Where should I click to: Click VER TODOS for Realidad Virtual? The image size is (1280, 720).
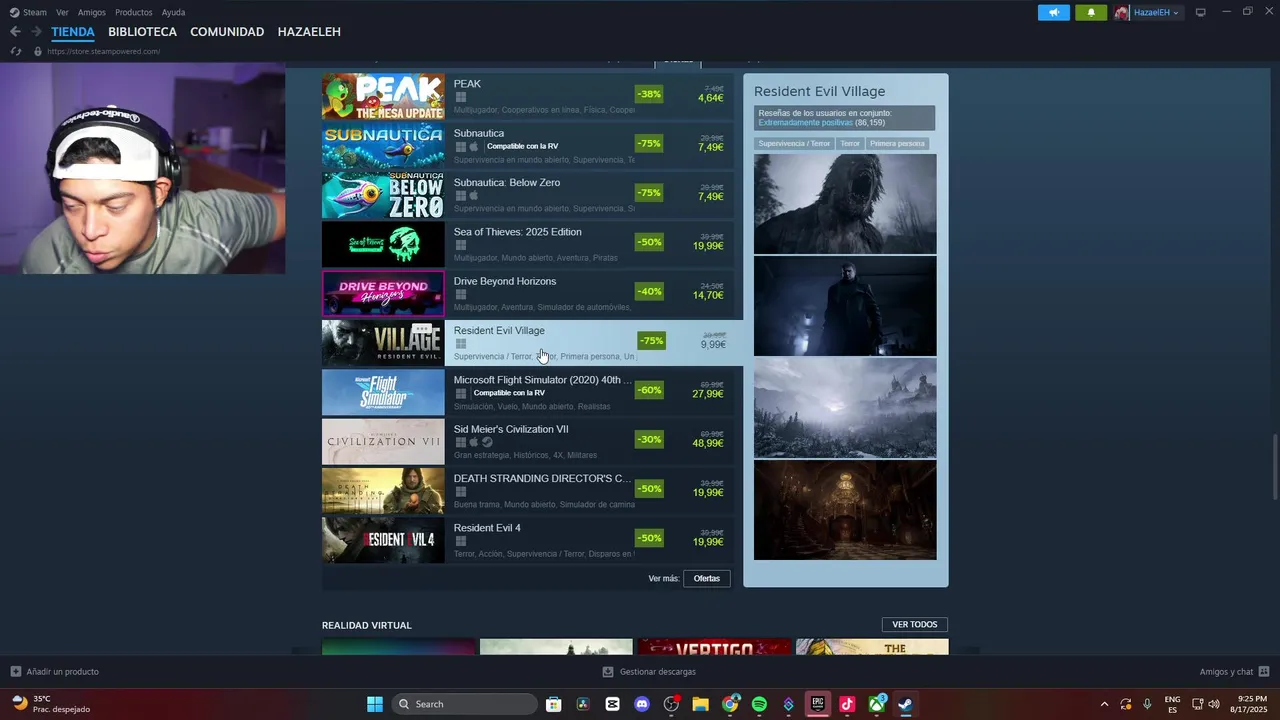point(915,624)
